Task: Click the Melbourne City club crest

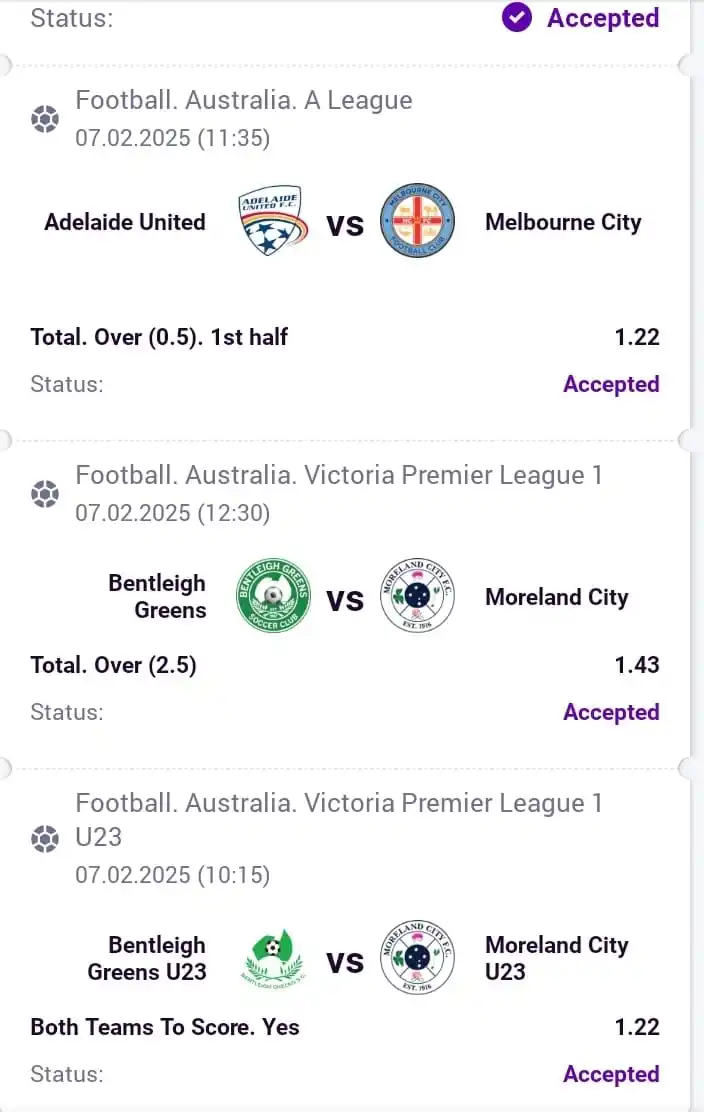Action: tap(418, 222)
